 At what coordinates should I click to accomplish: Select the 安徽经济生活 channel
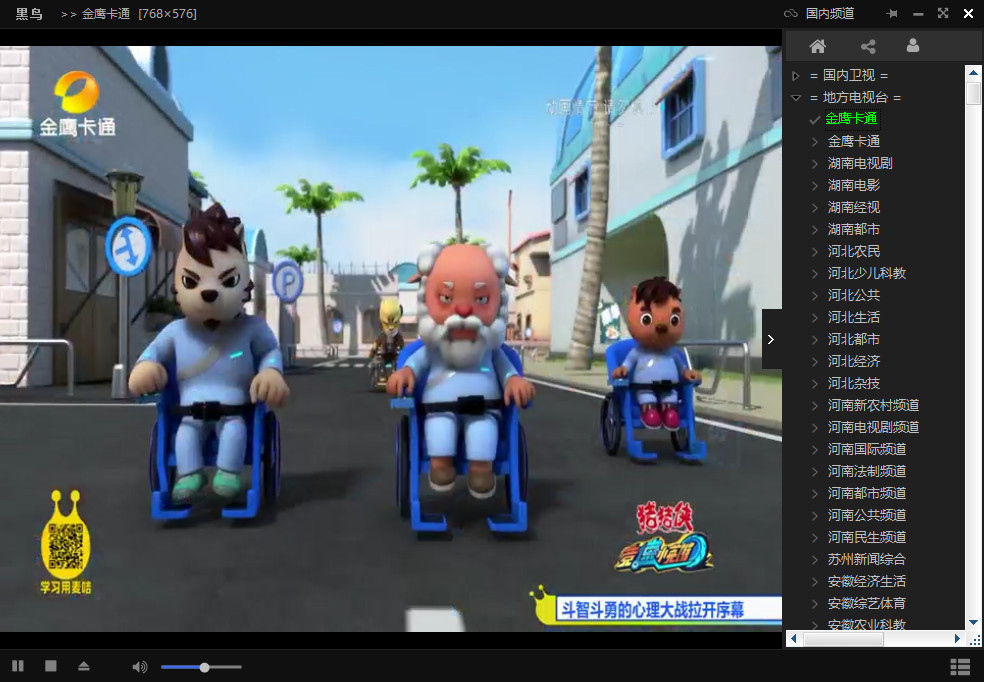(867, 581)
